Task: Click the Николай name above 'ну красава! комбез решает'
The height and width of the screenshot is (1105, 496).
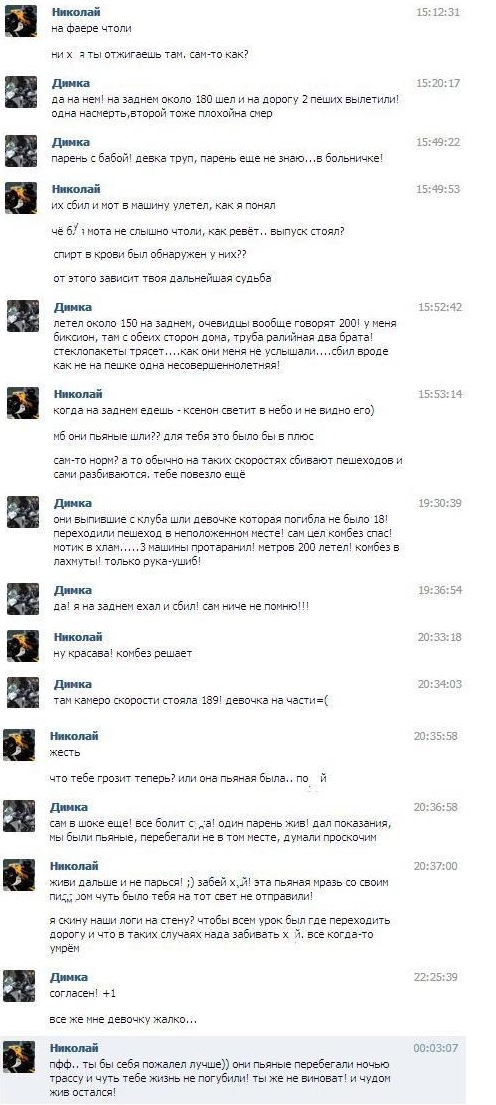Action: (x=78, y=636)
